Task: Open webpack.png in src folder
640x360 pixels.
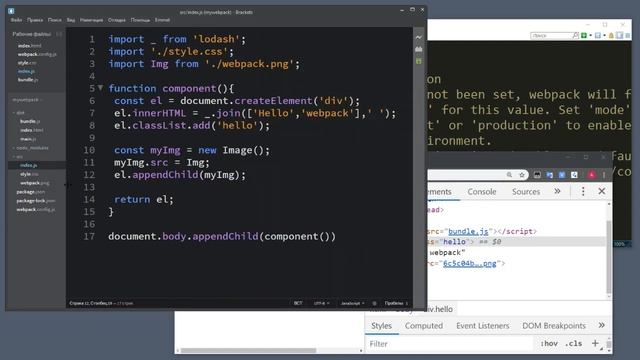Action: coord(35,183)
